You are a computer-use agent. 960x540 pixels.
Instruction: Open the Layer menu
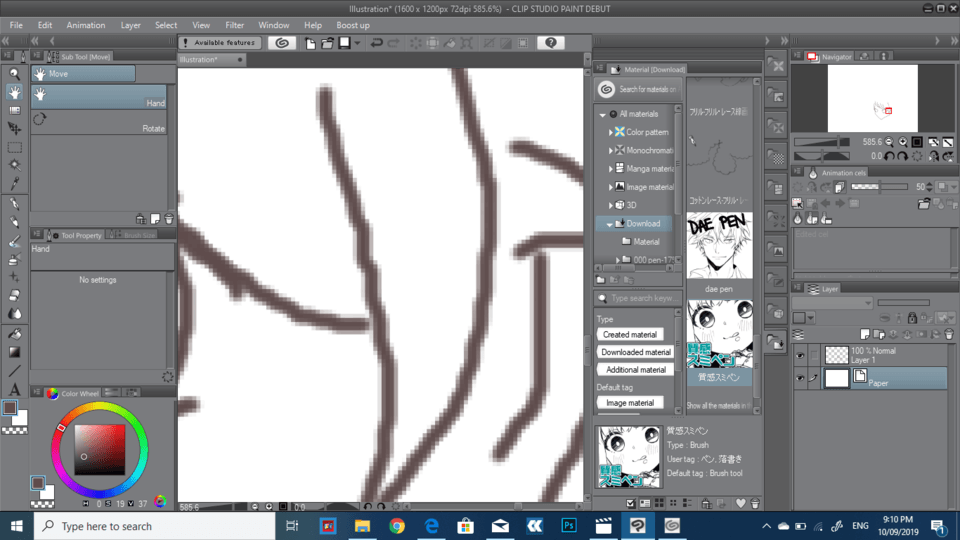pos(130,25)
